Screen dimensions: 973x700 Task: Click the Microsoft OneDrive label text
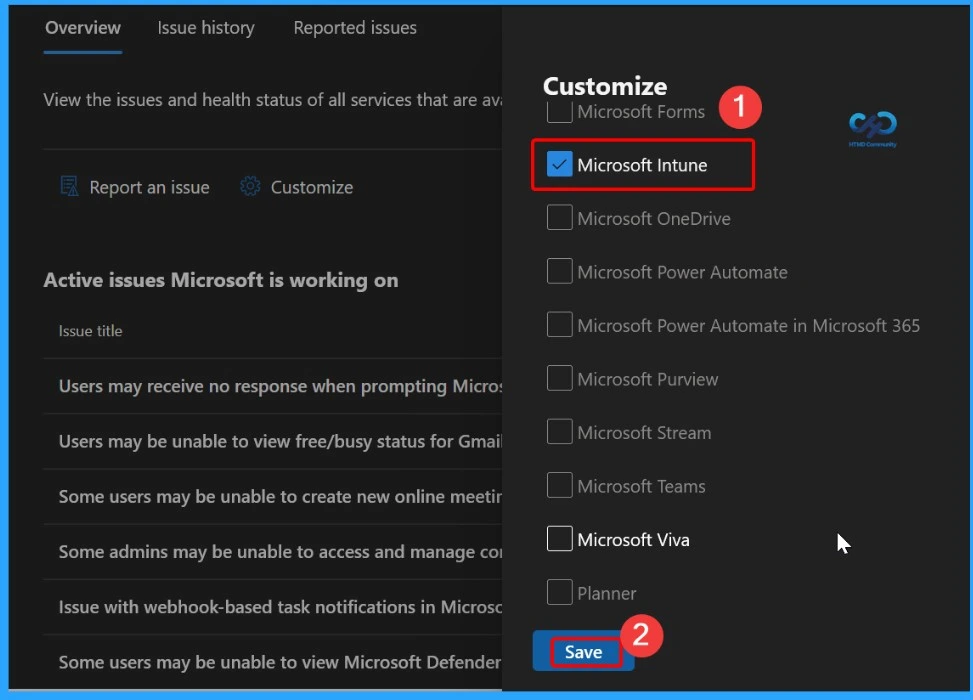tap(654, 219)
